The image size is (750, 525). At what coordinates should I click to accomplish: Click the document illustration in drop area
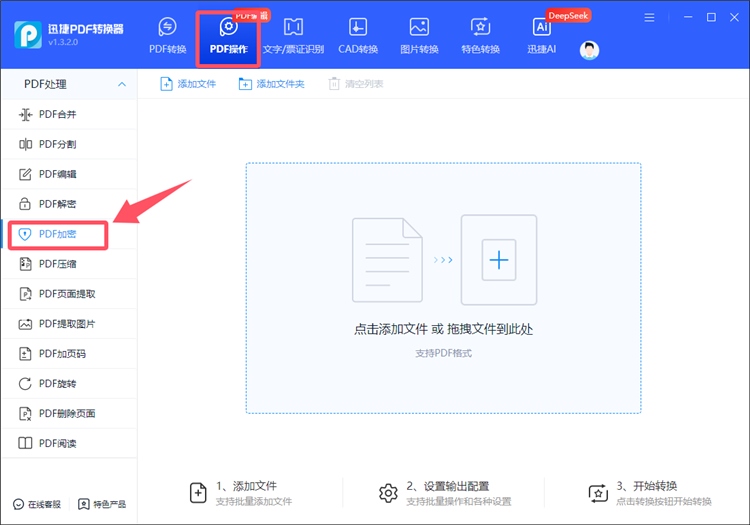(387, 260)
